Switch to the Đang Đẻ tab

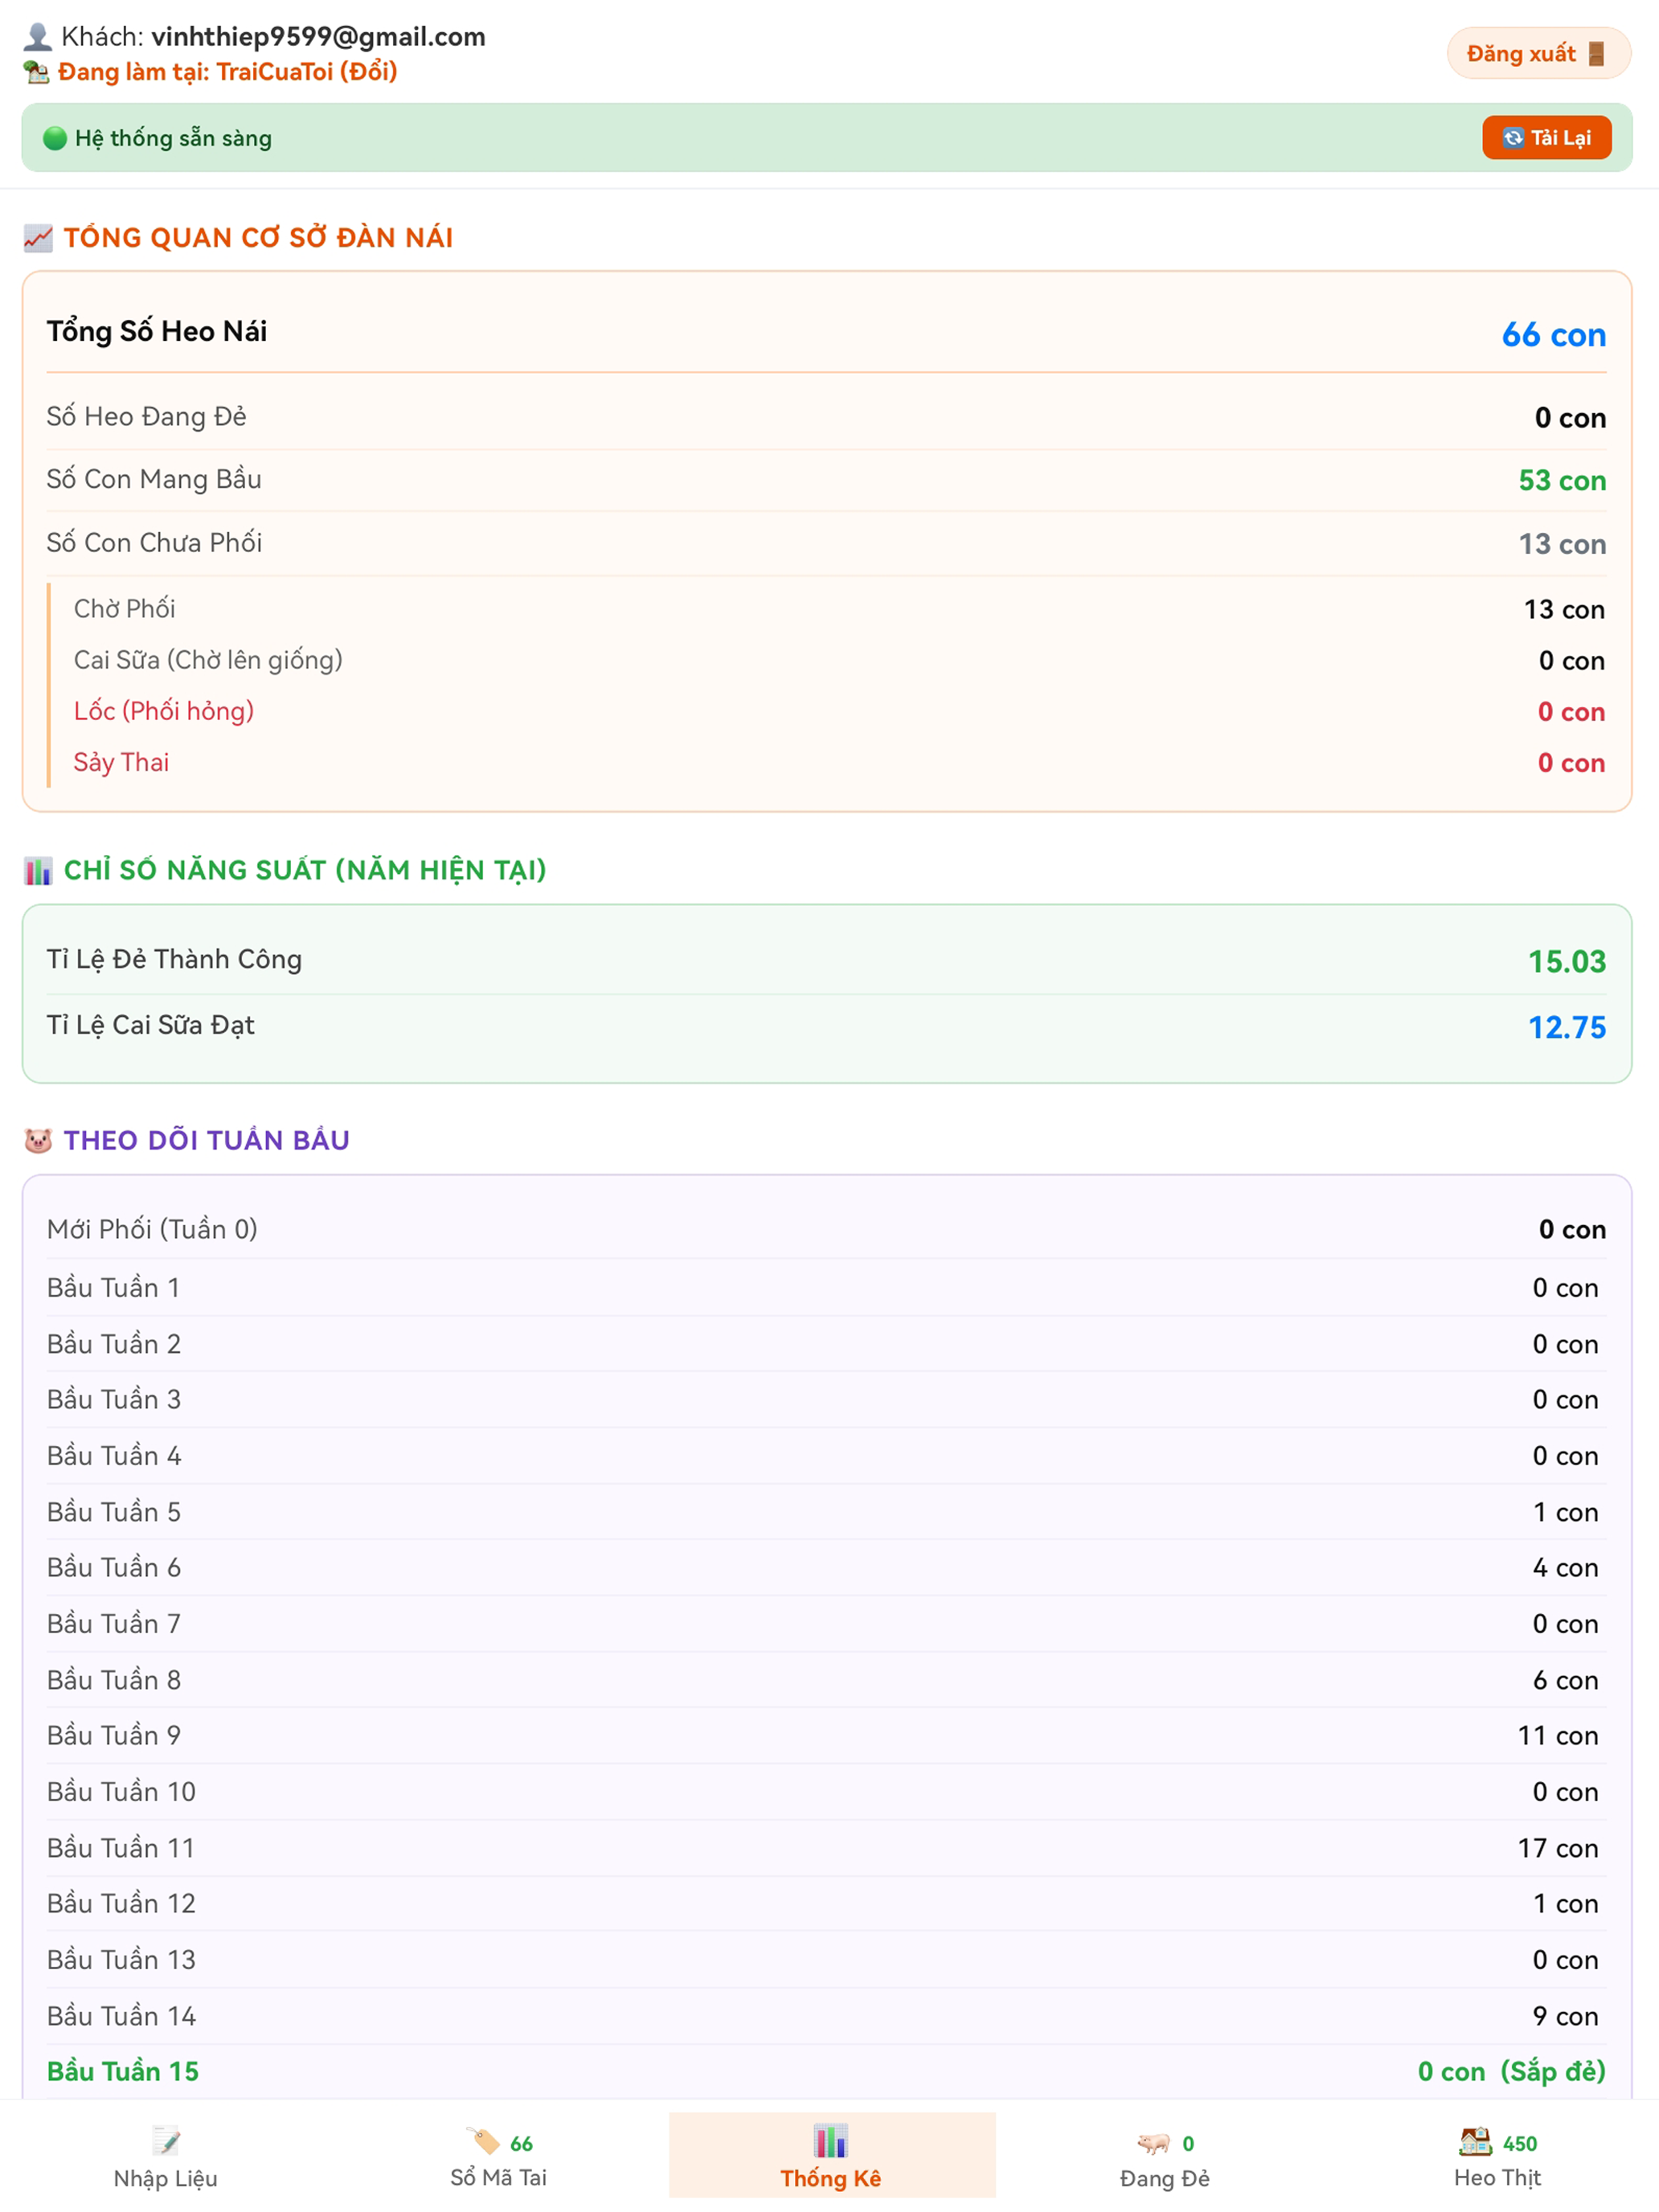coord(1164,2155)
